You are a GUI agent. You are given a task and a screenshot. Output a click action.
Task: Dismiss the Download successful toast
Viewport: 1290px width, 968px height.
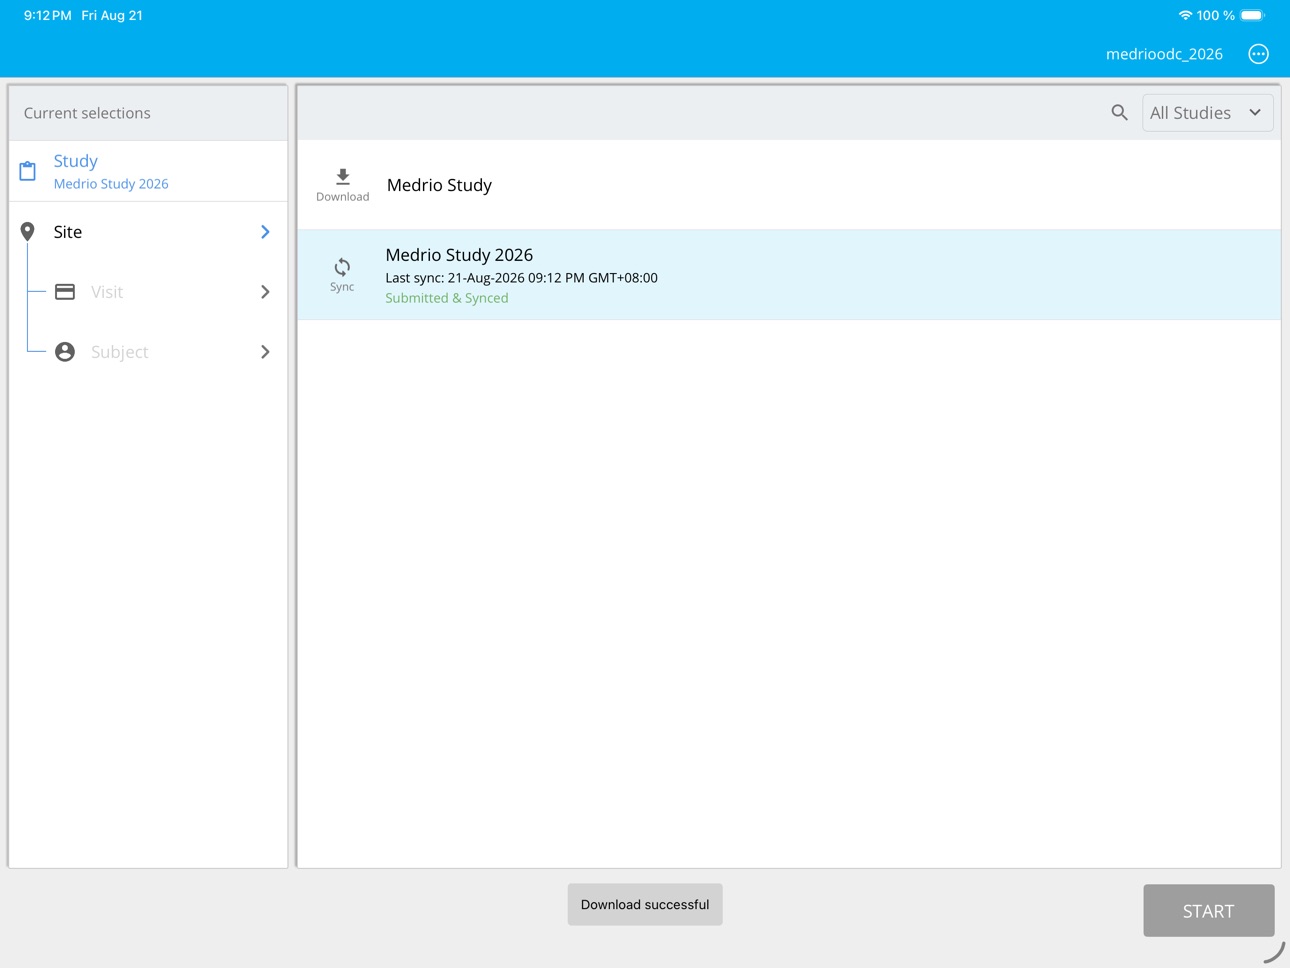(x=645, y=904)
